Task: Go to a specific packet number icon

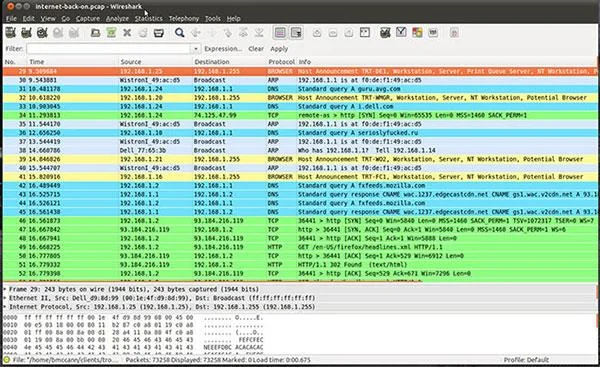Action: [227, 33]
